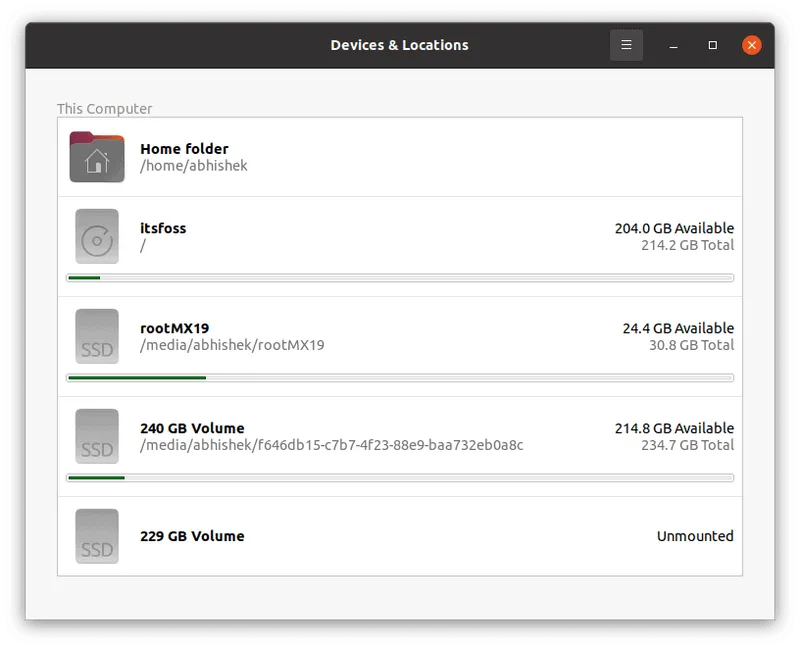The width and height of the screenshot is (800, 648).
Task: Select the Home folder entry label
Action: coord(184,149)
